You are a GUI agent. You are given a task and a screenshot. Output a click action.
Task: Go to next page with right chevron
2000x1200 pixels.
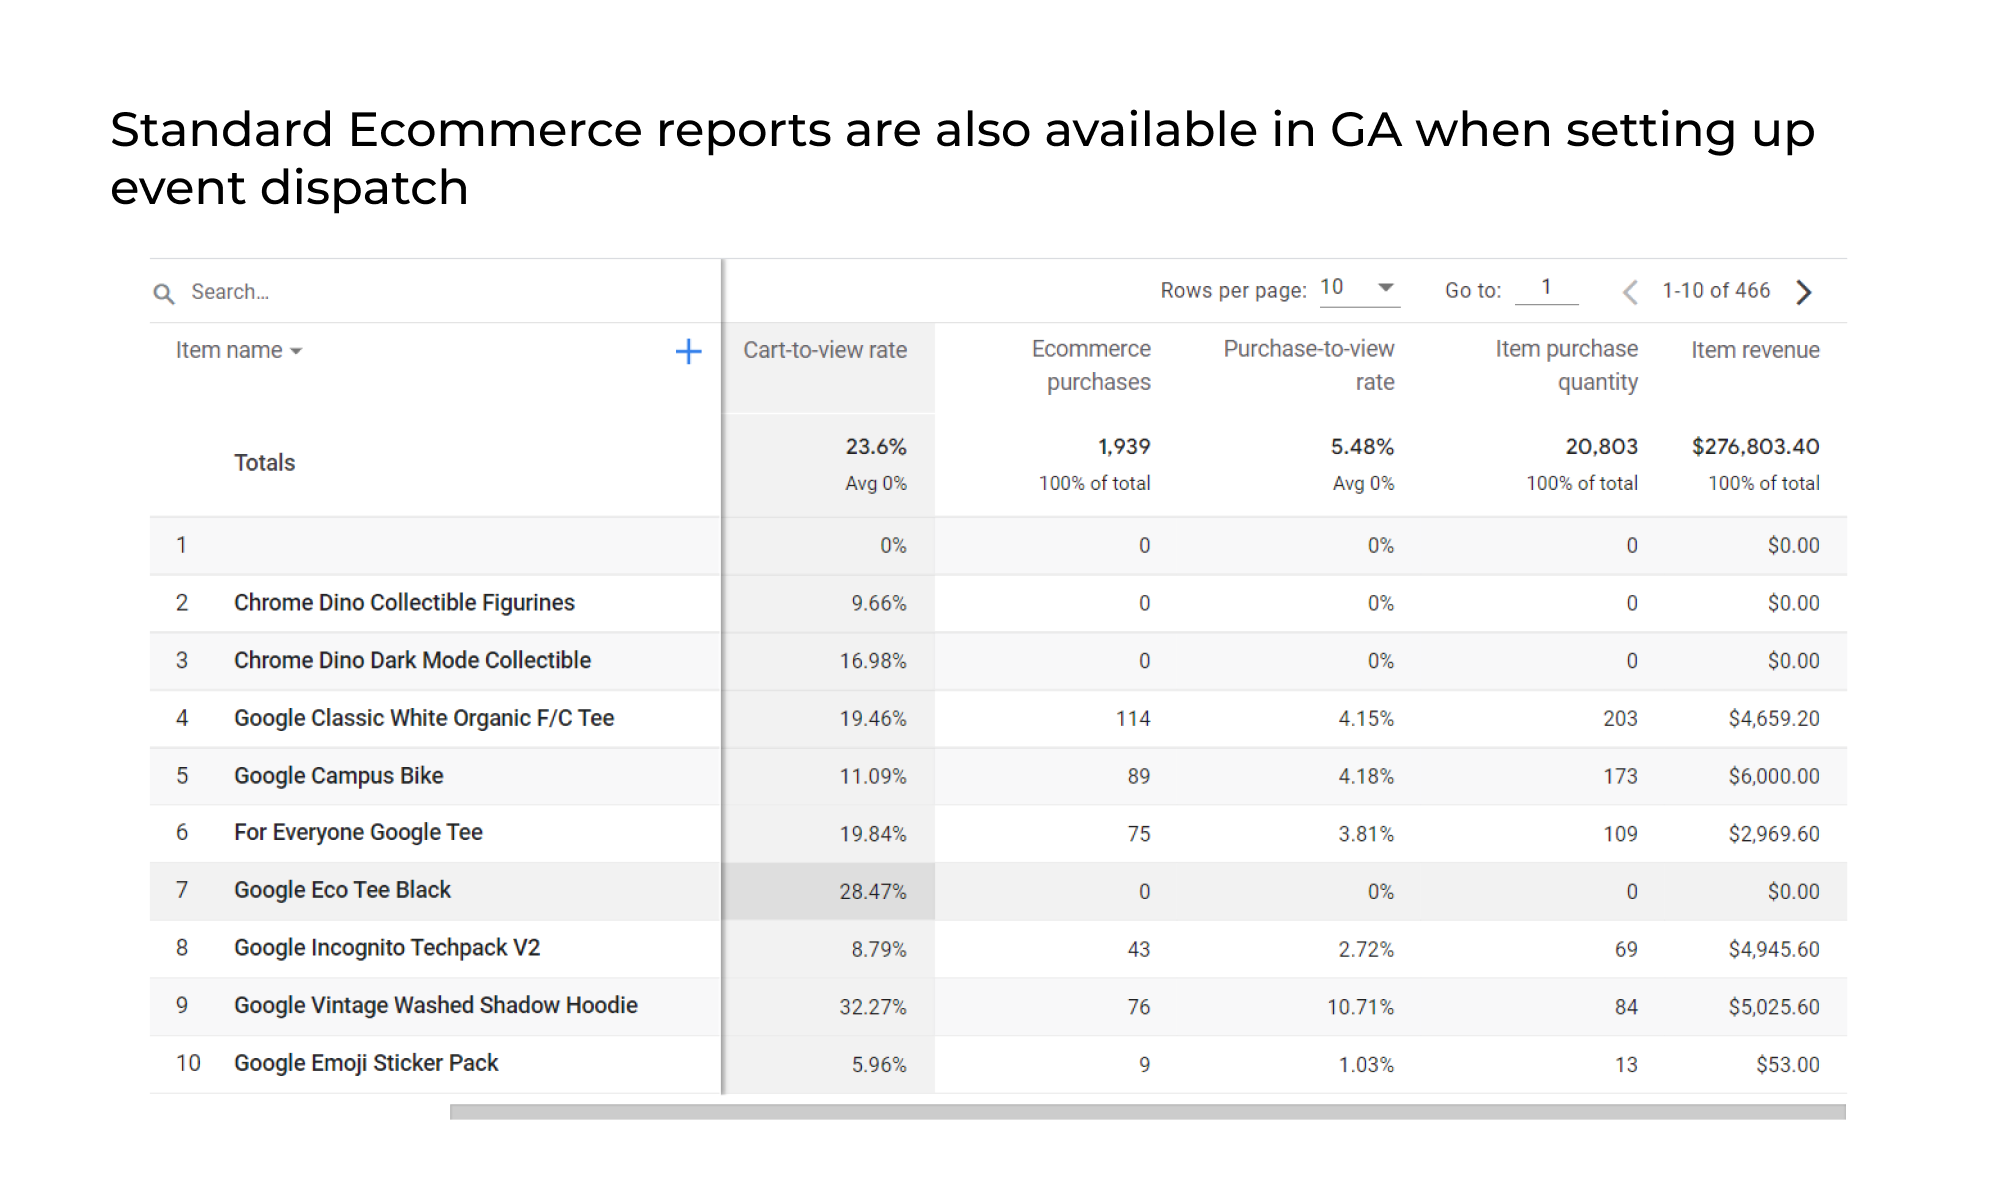1804,292
